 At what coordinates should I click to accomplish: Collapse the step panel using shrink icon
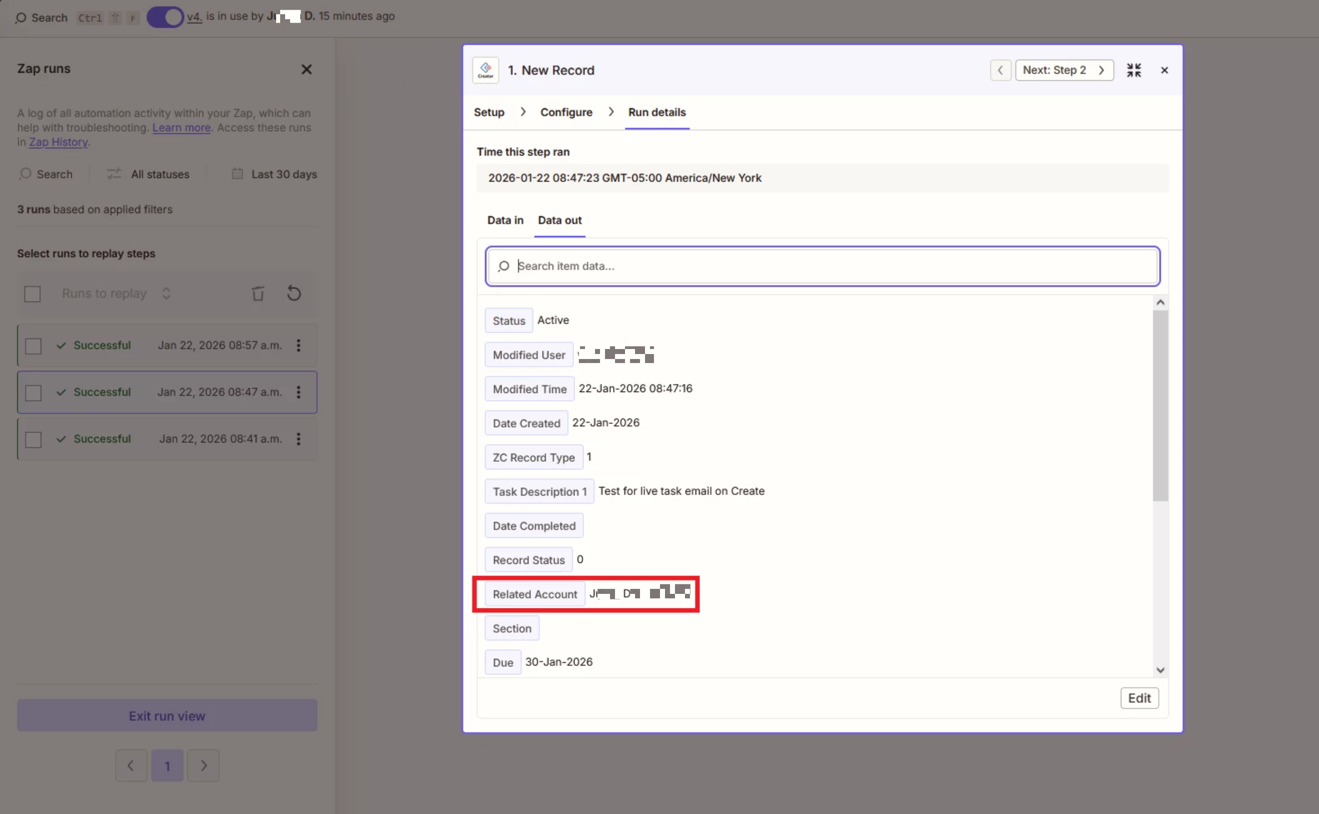(1133, 70)
